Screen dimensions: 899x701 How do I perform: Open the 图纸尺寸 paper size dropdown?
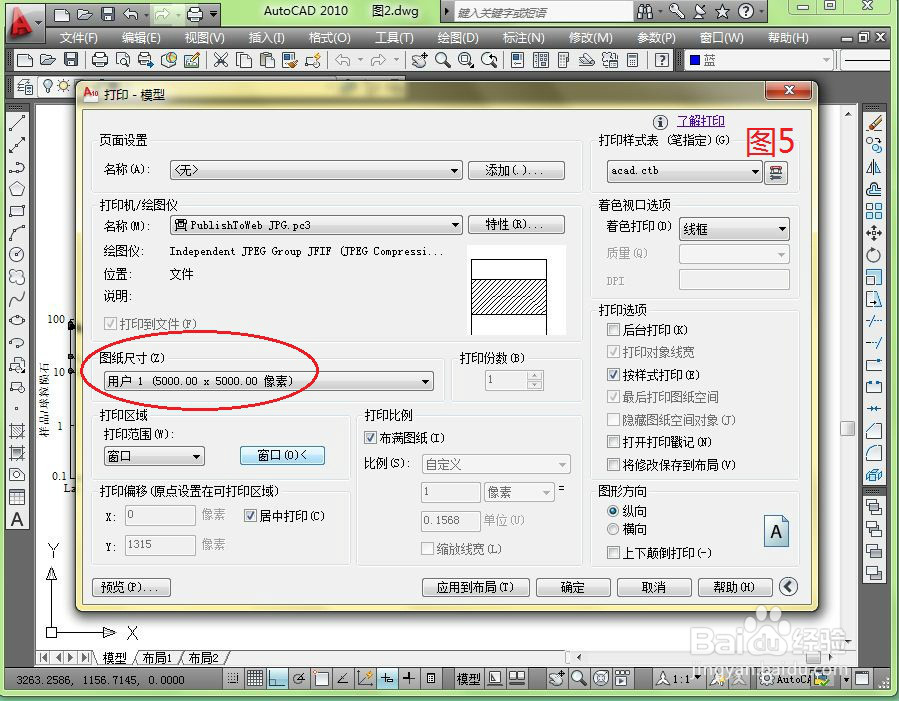pyautogui.click(x=425, y=381)
